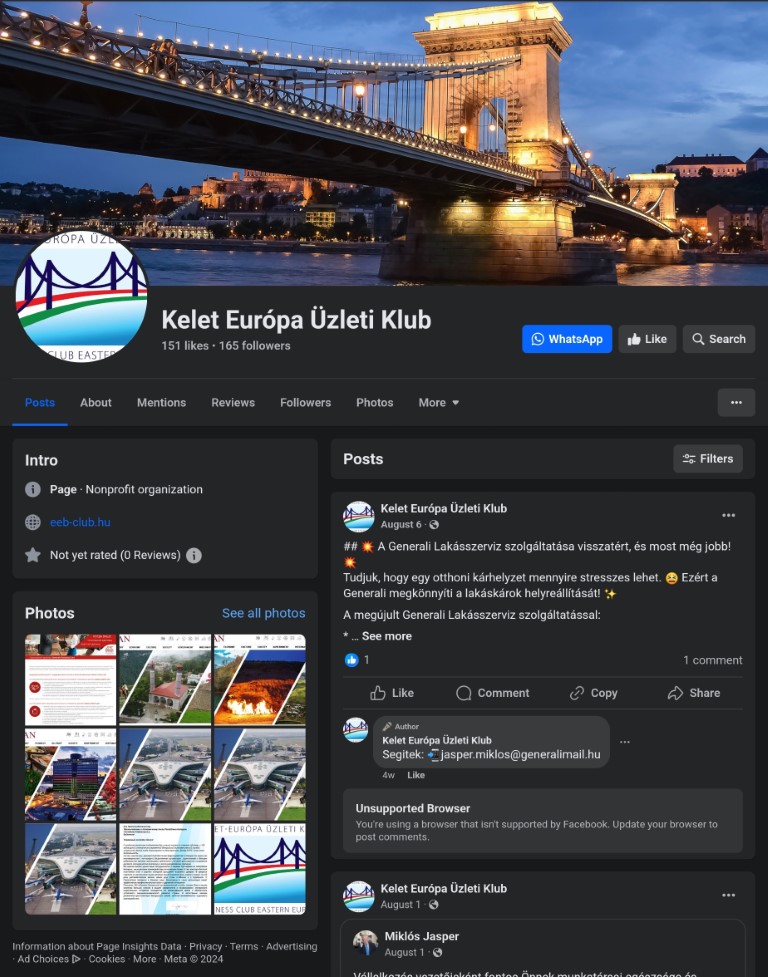Viewport: 768px width, 977px height.
Task: Expand the More dropdown
Action: click(x=439, y=403)
